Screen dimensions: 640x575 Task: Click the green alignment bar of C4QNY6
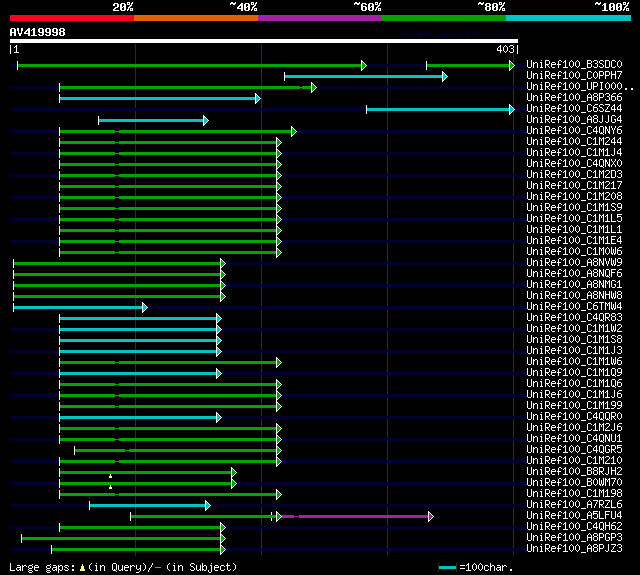[175, 131]
